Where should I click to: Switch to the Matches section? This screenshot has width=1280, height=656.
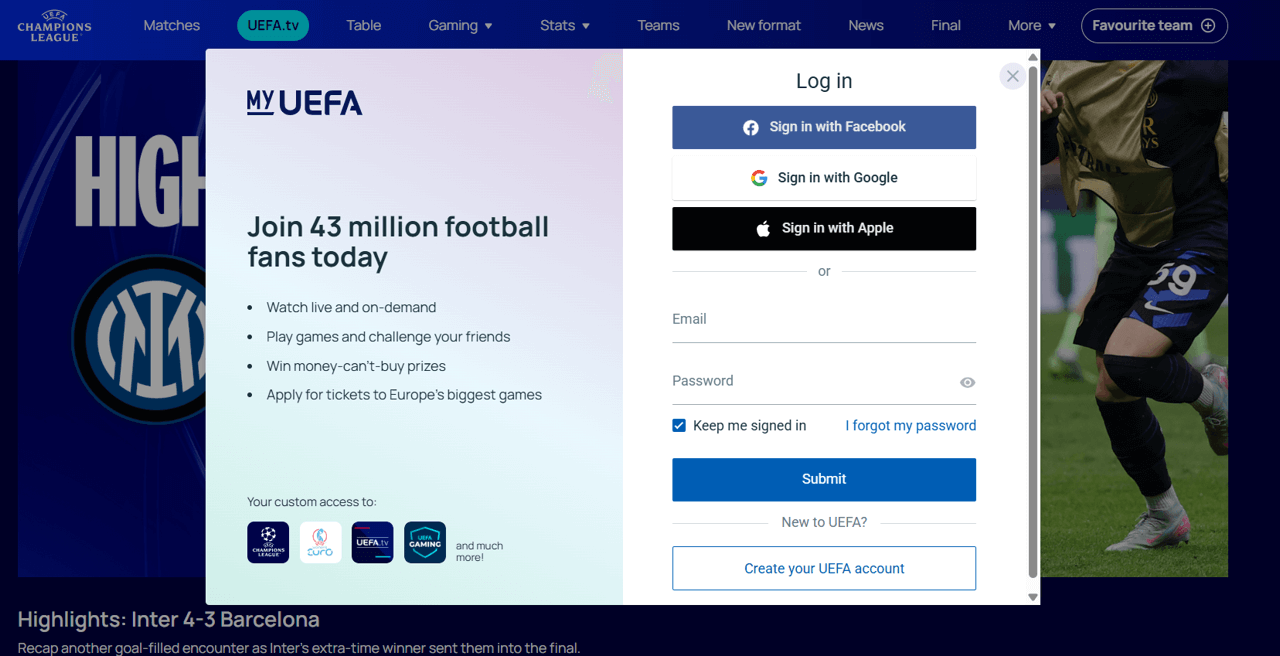pos(171,25)
